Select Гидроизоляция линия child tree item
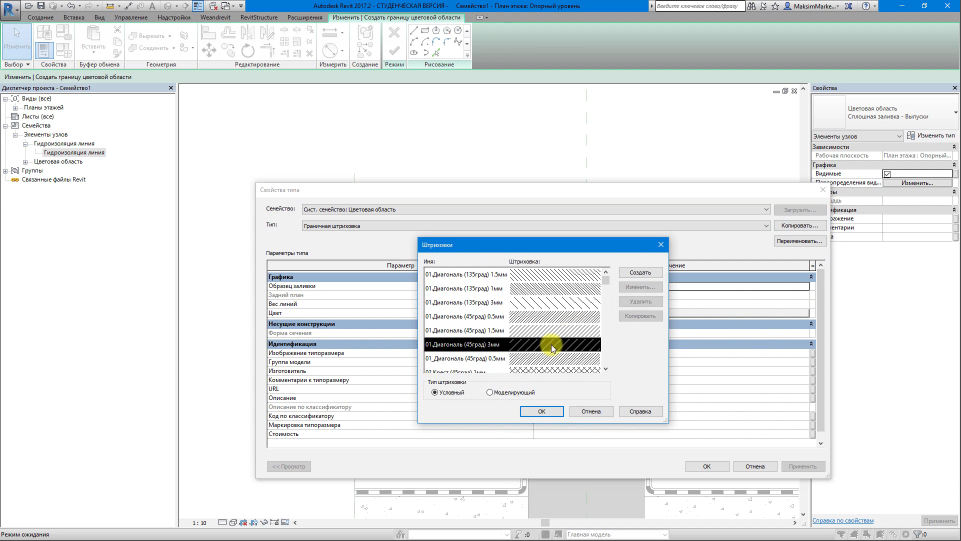Image resolution: width=961 pixels, height=541 pixels. coord(74,153)
